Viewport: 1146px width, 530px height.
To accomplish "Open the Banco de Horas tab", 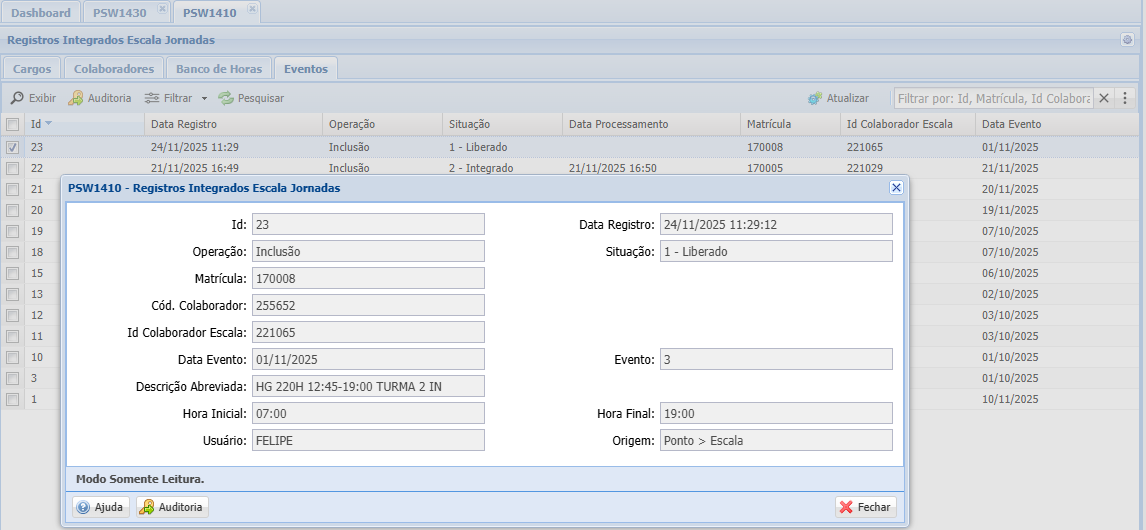I will coord(219,69).
